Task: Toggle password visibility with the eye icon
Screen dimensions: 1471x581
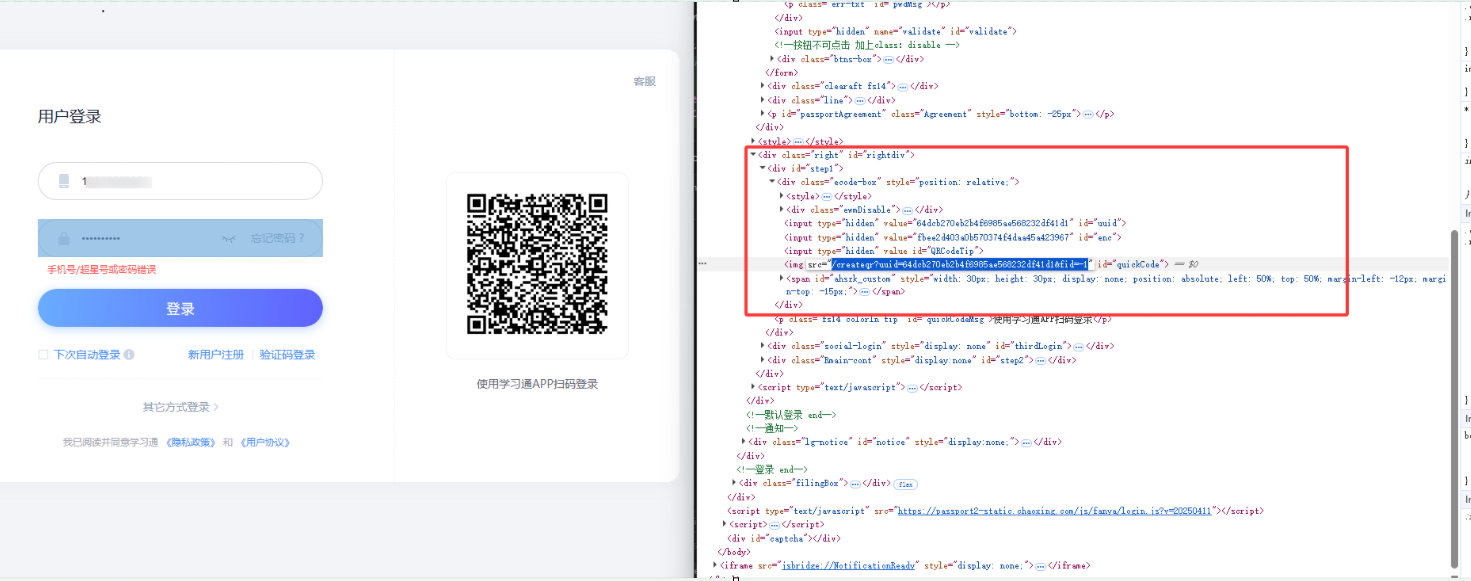Action: click(x=230, y=238)
